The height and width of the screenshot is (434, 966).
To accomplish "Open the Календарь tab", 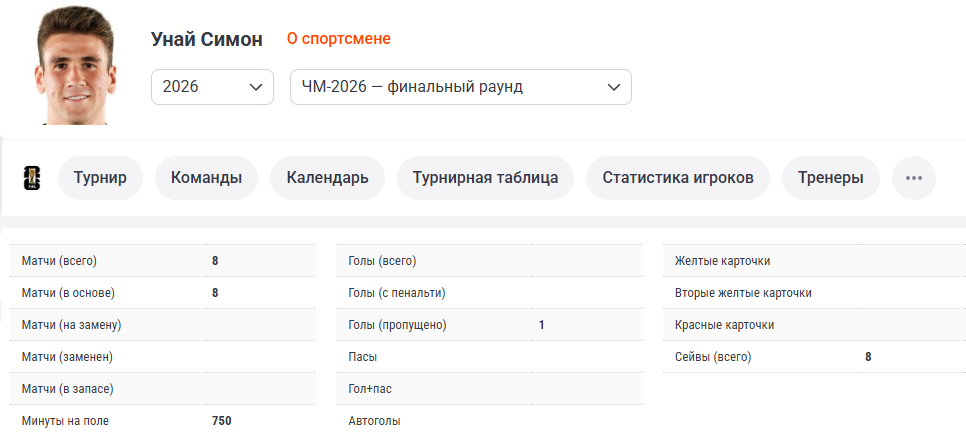I will (327, 178).
